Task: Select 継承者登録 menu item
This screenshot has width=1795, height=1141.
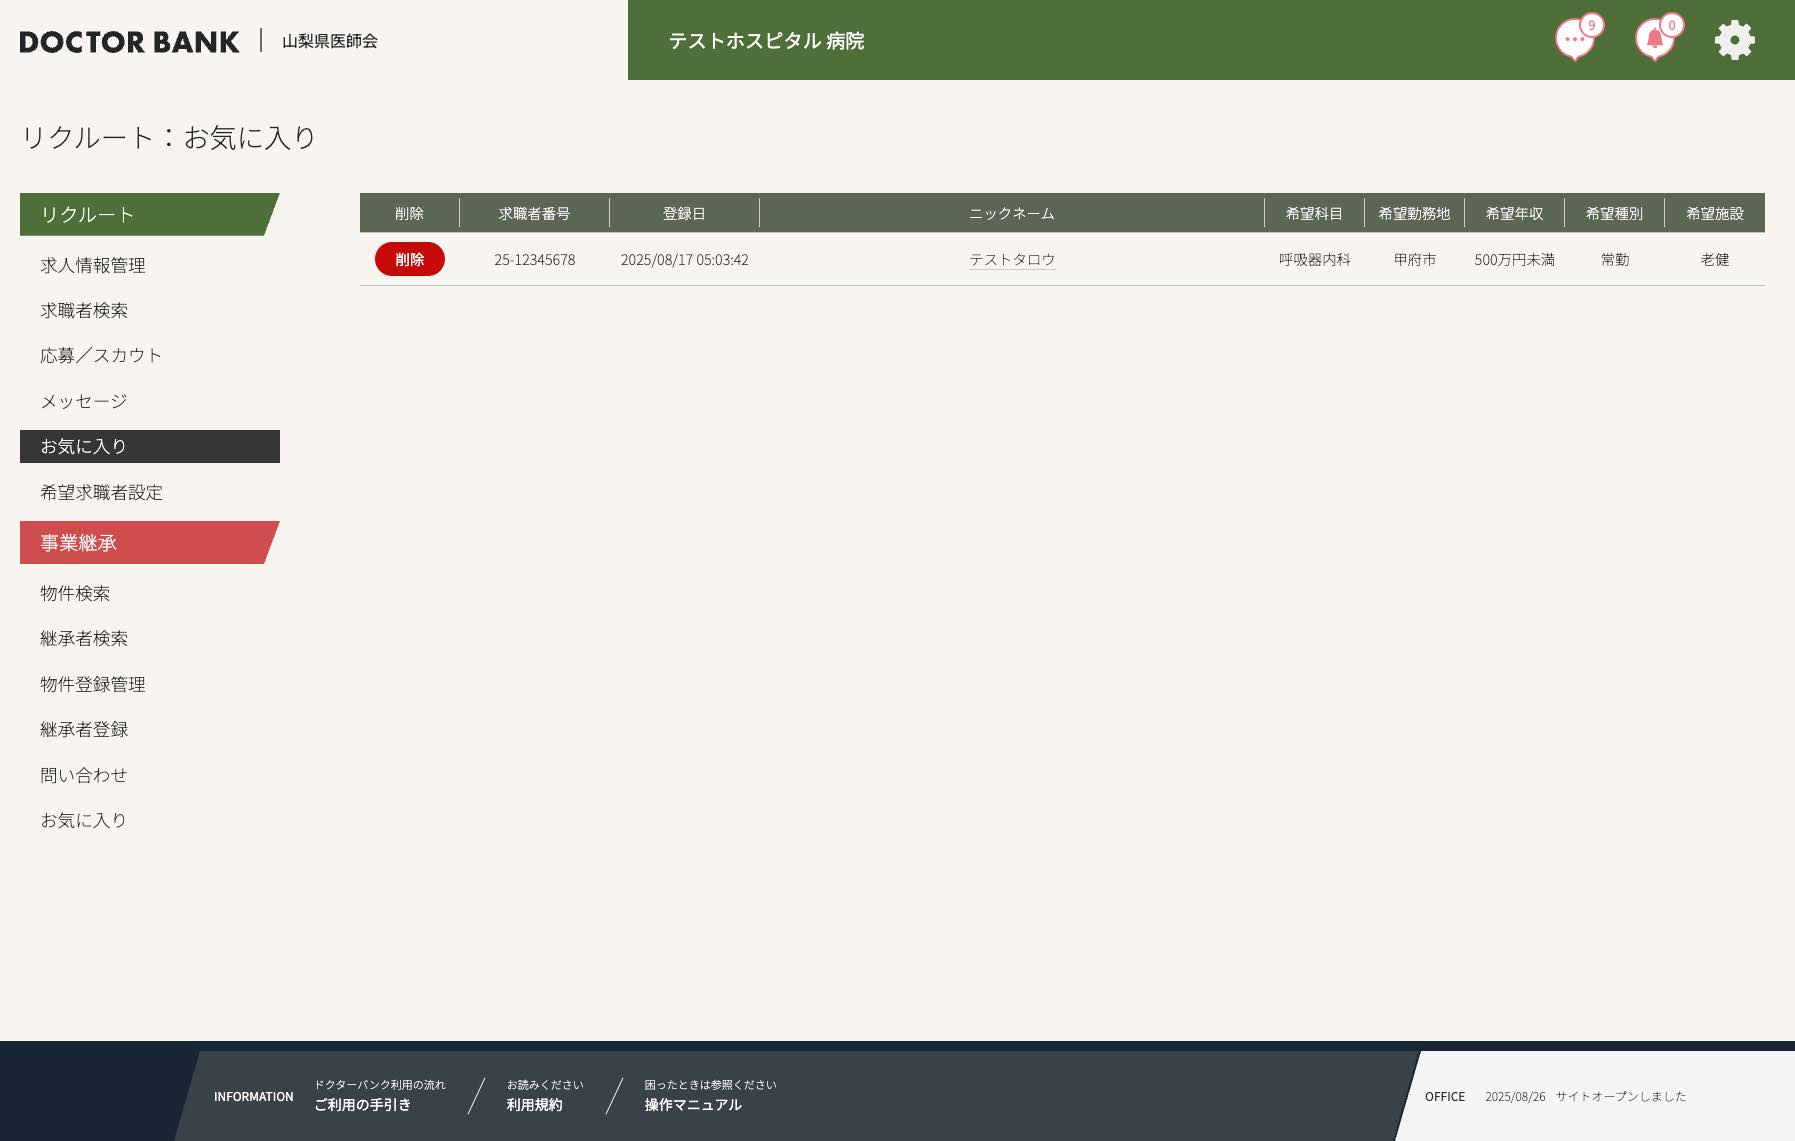Action: [x=84, y=730]
